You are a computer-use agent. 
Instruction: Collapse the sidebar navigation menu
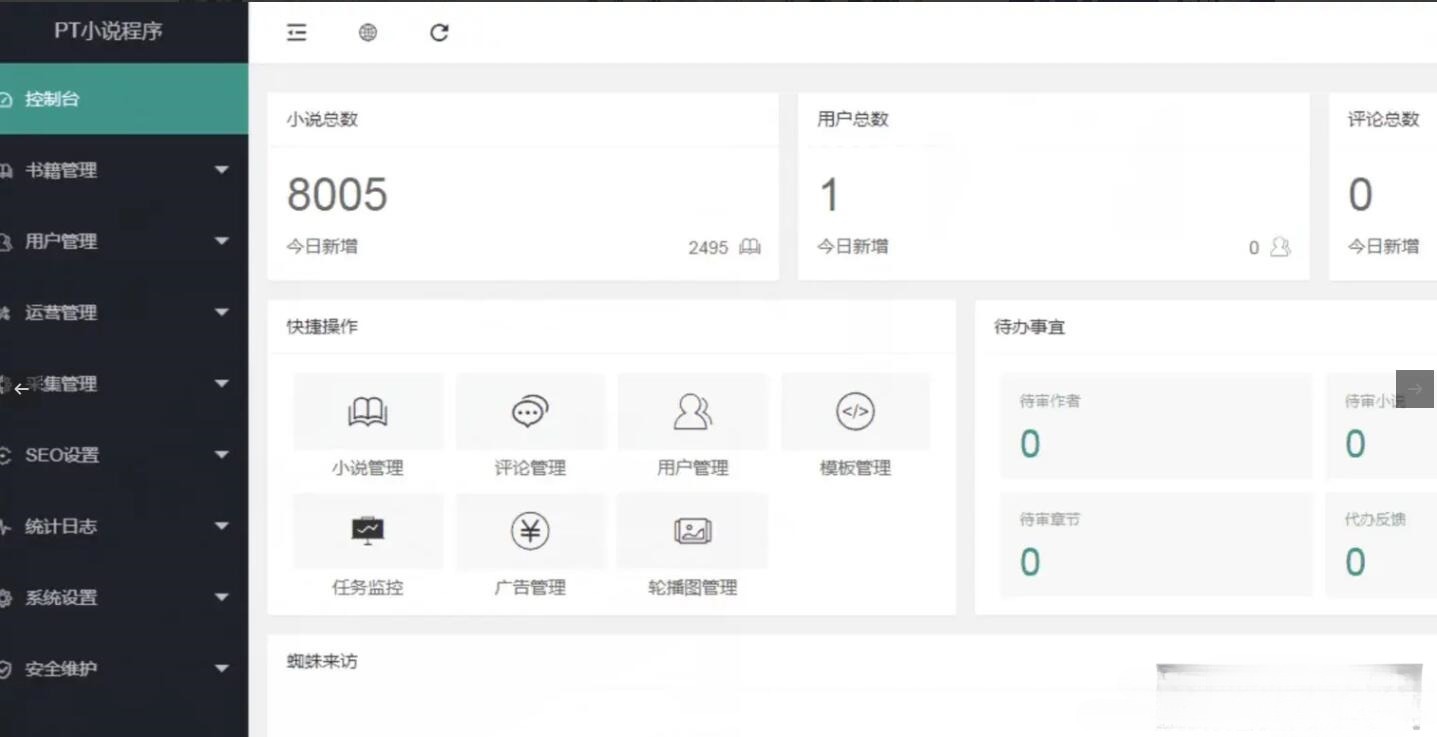tap(296, 32)
